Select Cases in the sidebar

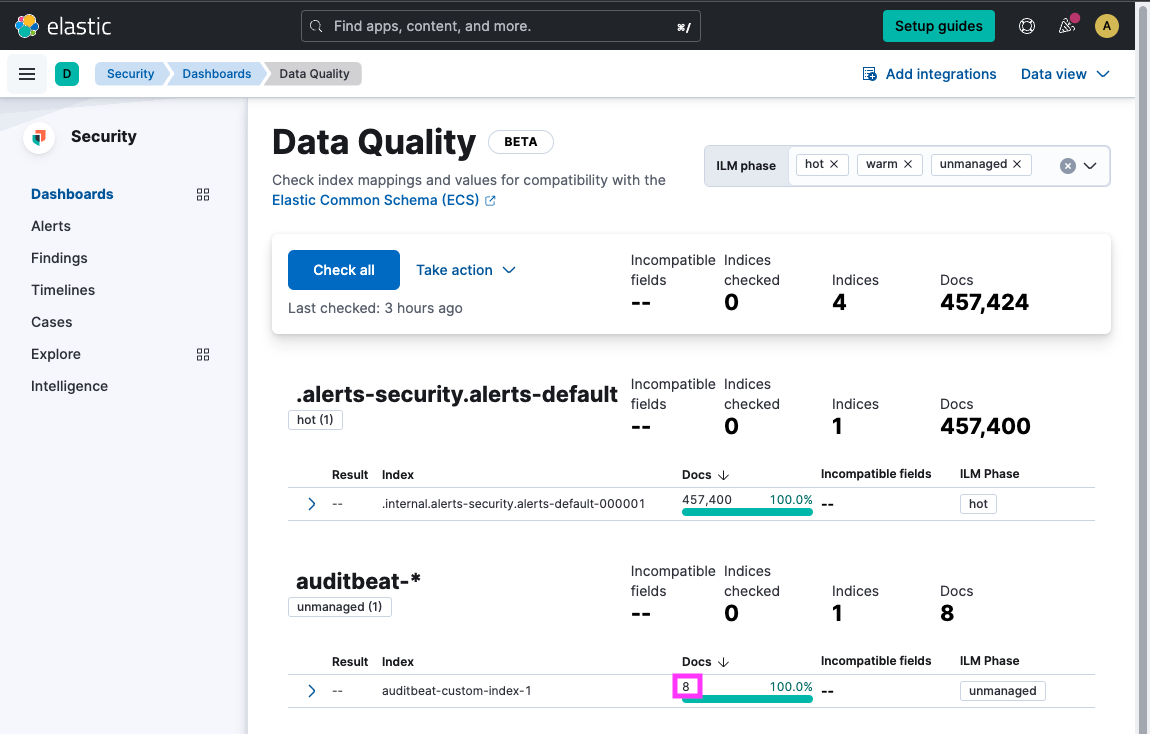click(51, 323)
